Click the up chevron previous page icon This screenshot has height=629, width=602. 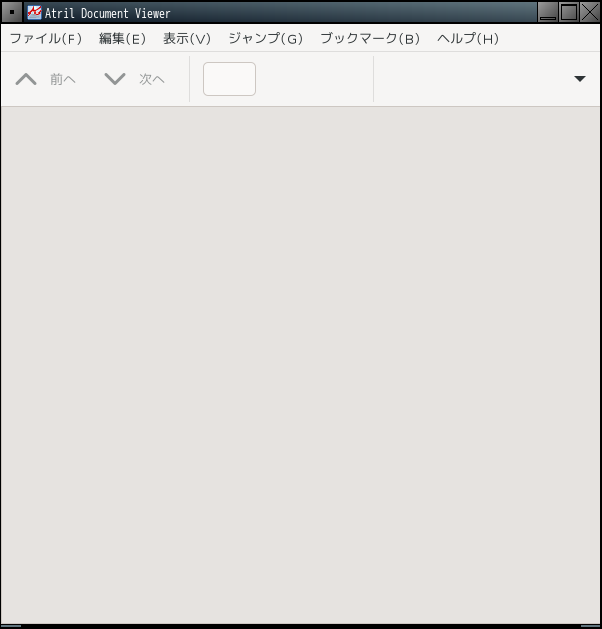(26, 79)
